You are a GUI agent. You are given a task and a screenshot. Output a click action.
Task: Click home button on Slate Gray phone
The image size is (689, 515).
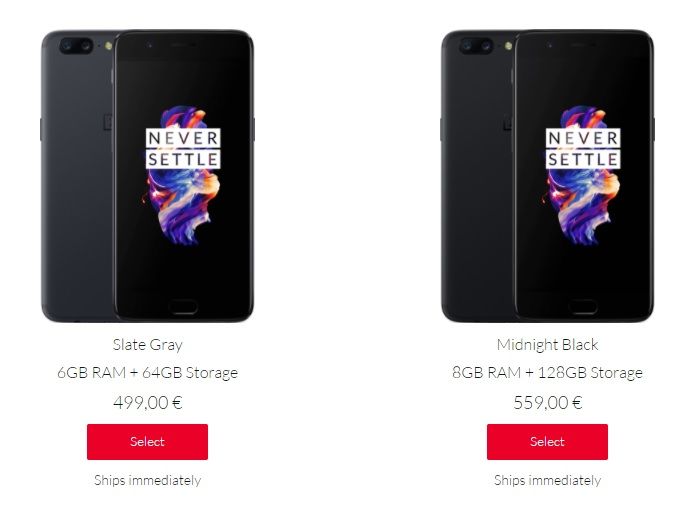[183, 306]
